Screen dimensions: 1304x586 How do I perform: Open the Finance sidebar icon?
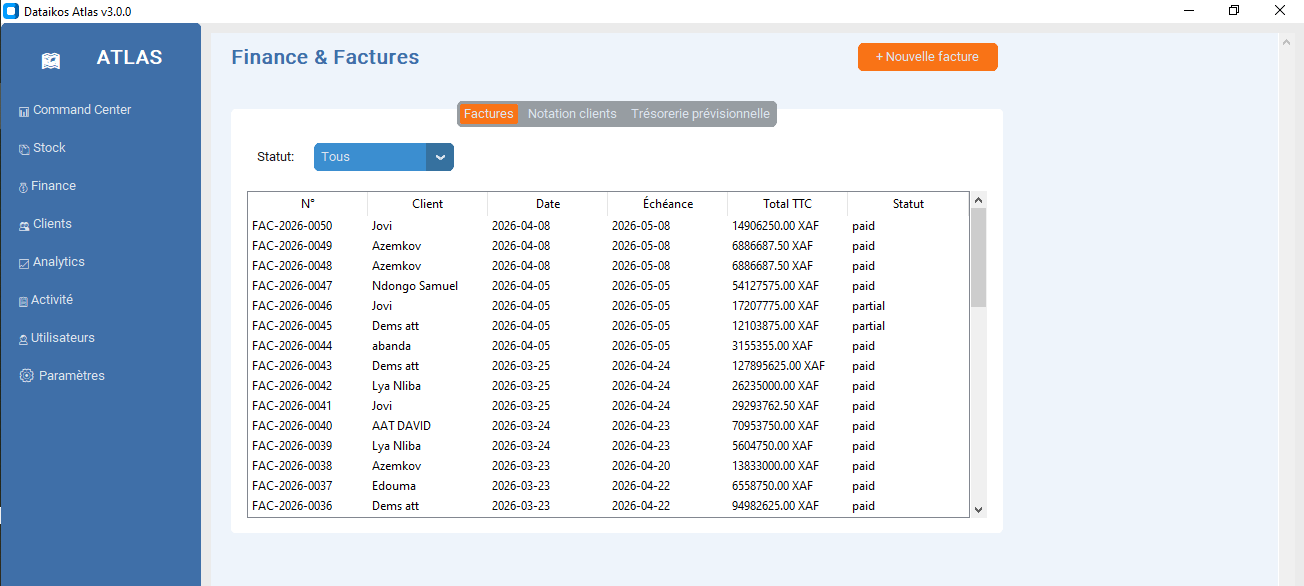23,187
